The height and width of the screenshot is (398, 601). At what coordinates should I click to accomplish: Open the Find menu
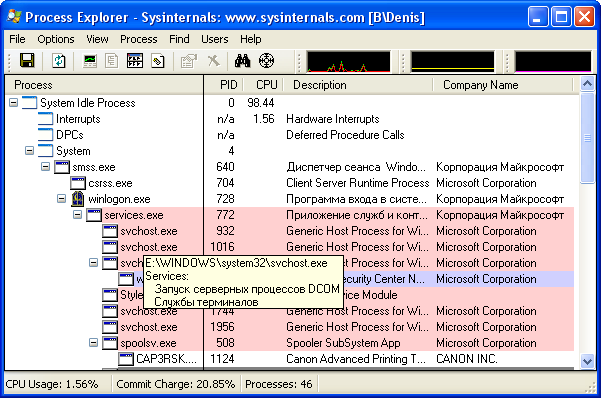click(179, 39)
